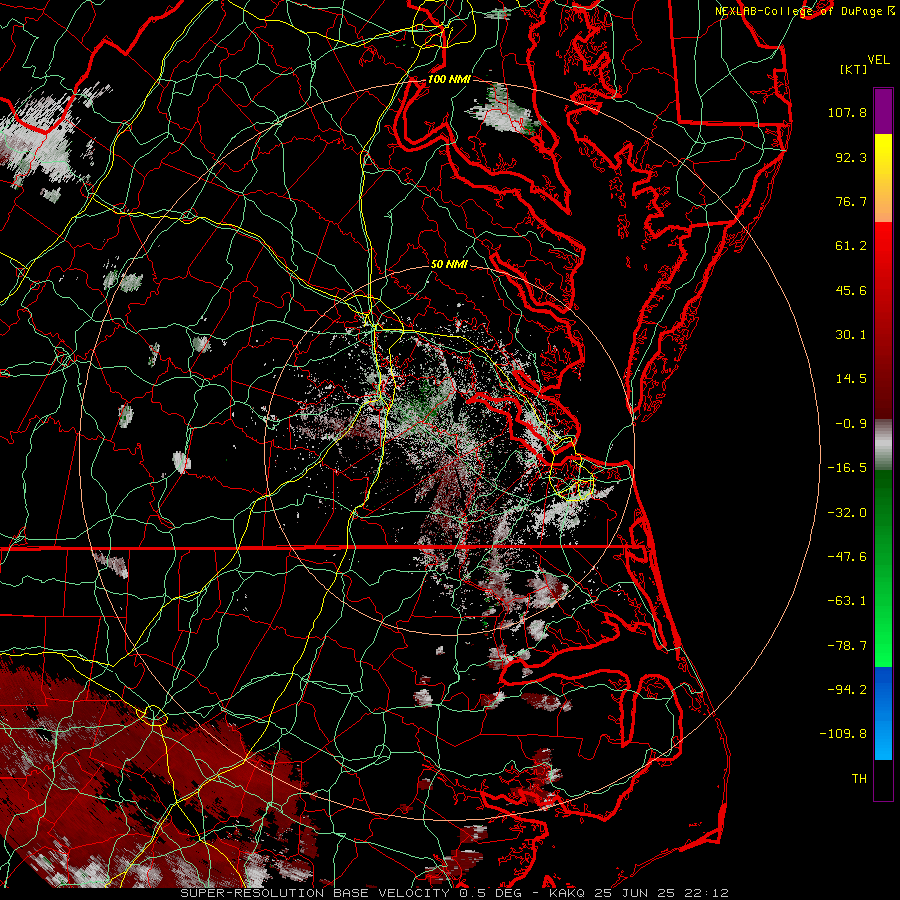Click the 14.5 velocity legend value

pos(851,379)
